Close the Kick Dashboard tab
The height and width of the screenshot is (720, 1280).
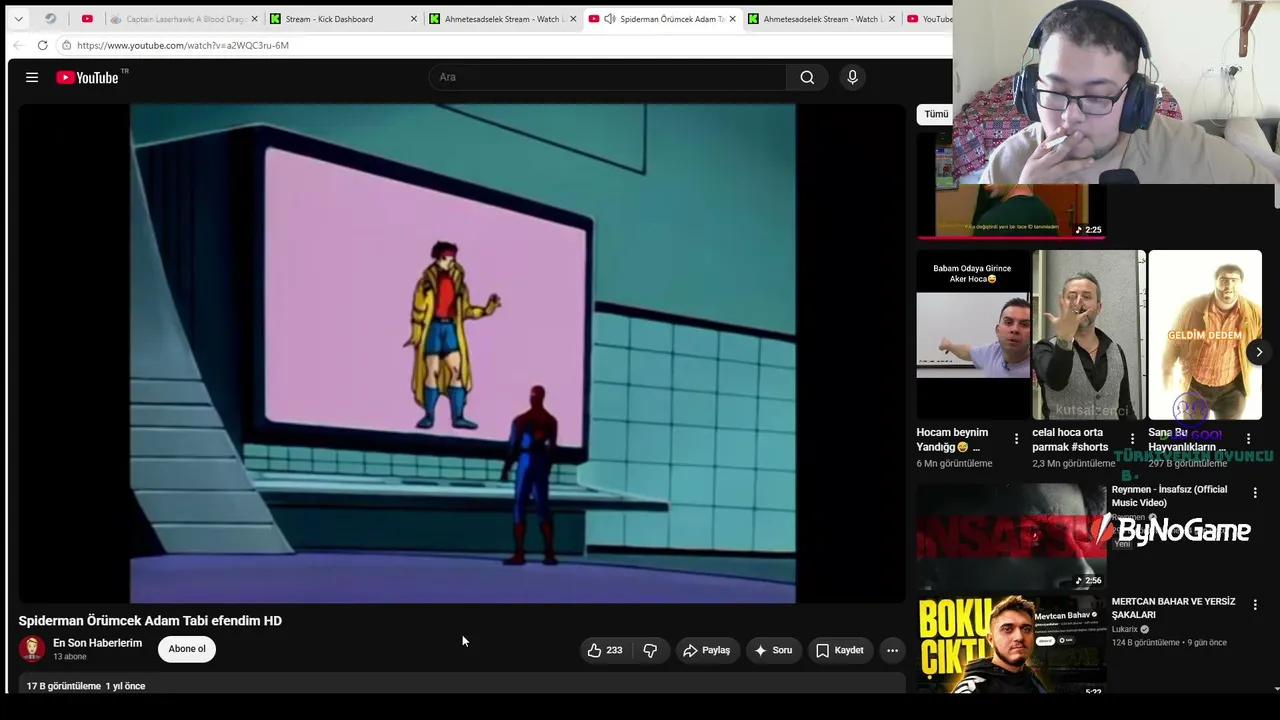[414, 19]
